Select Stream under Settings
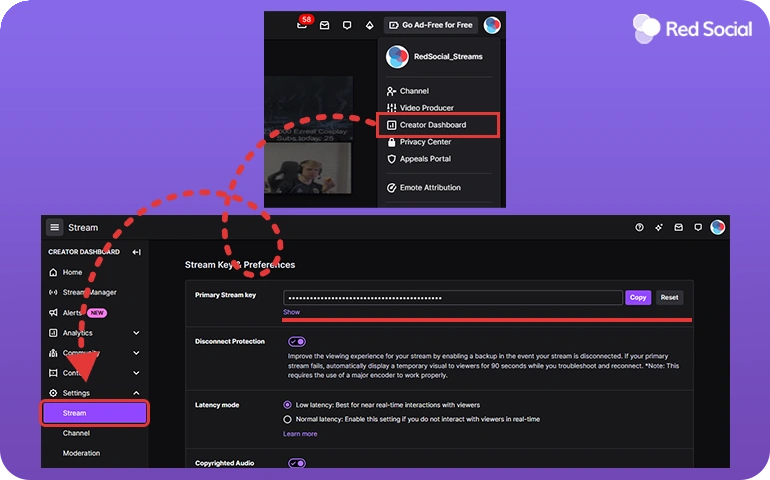 (95, 413)
